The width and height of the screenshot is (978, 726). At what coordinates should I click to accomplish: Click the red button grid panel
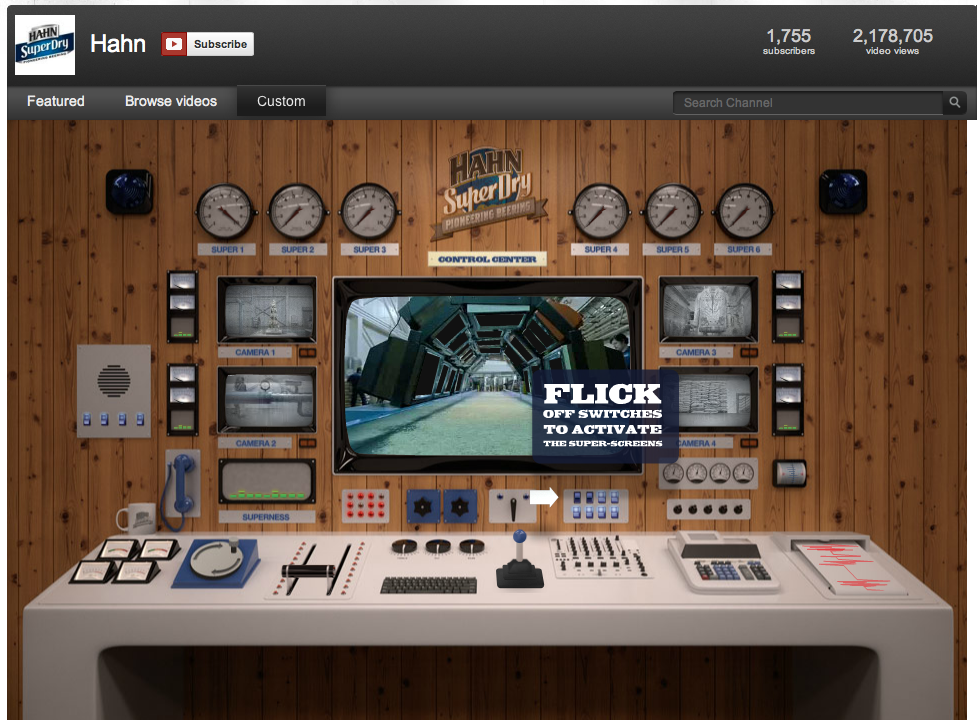366,505
